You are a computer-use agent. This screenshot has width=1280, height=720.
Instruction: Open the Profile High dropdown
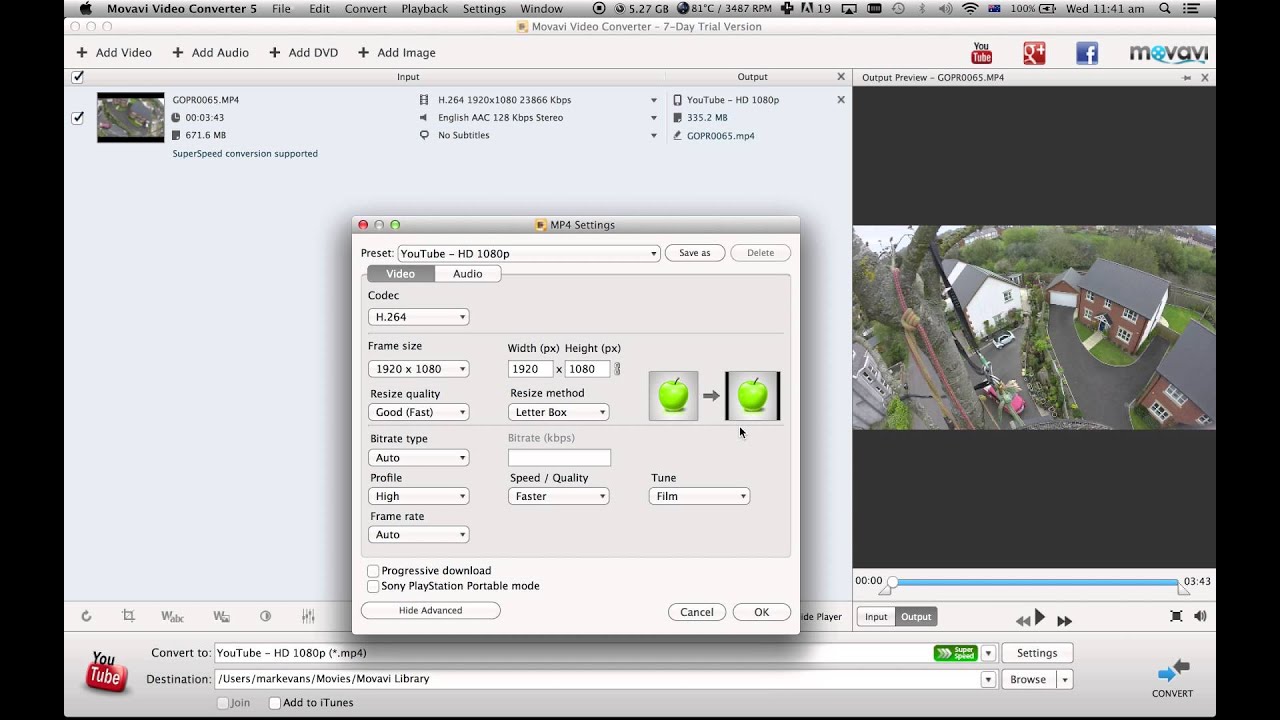418,496
